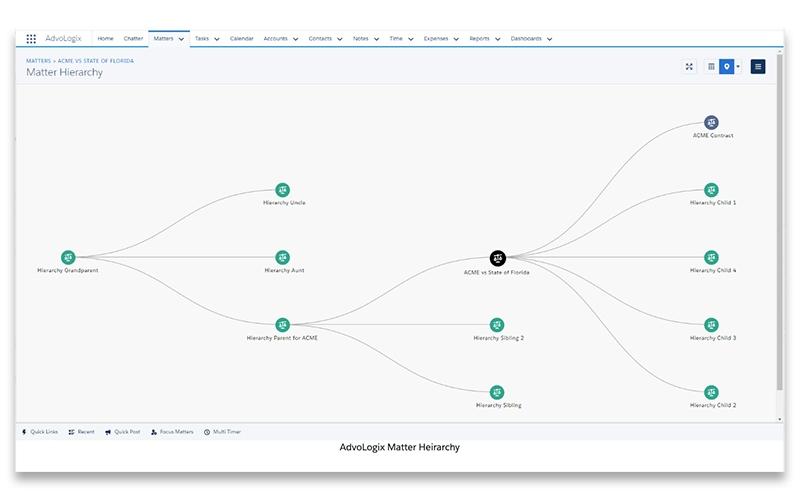Open Recent in the utility bar
This screenshot has height=500, width=800.
pyautogui.click(x=82, y=432)
